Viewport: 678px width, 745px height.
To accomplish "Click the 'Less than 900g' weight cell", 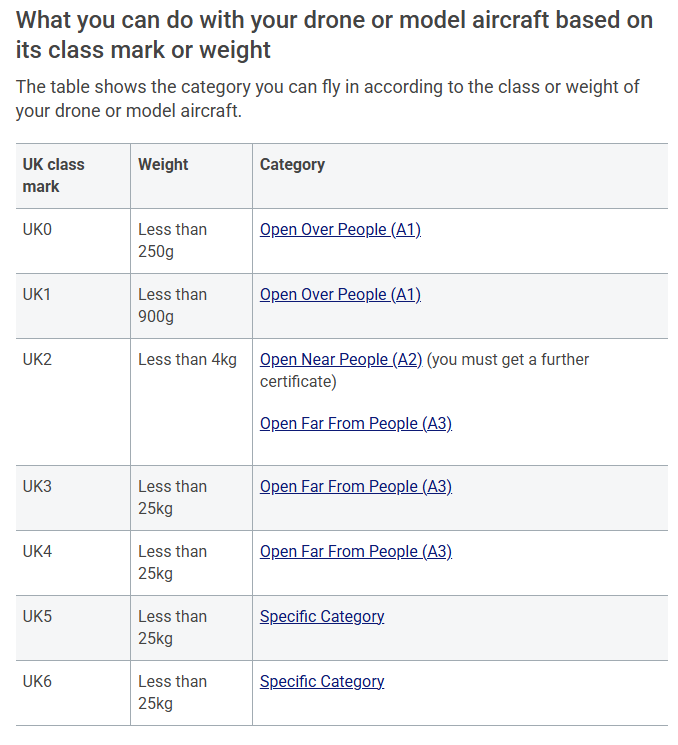I will [172, 306].
